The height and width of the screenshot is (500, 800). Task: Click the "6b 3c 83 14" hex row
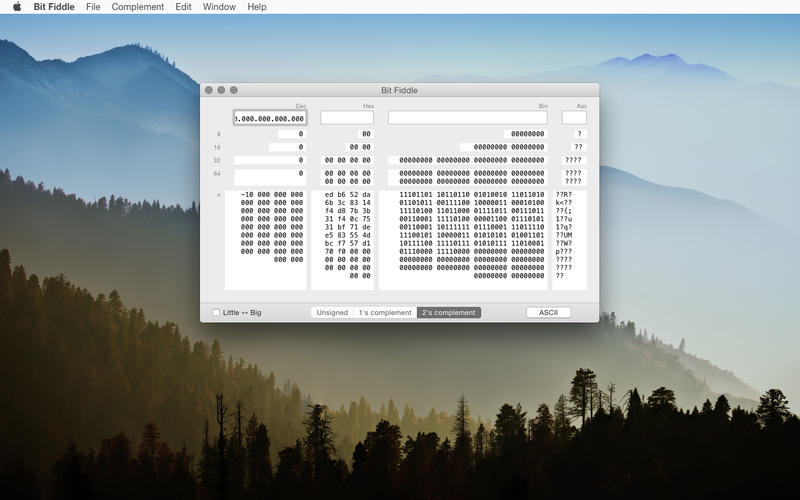[x=347, y=203]
